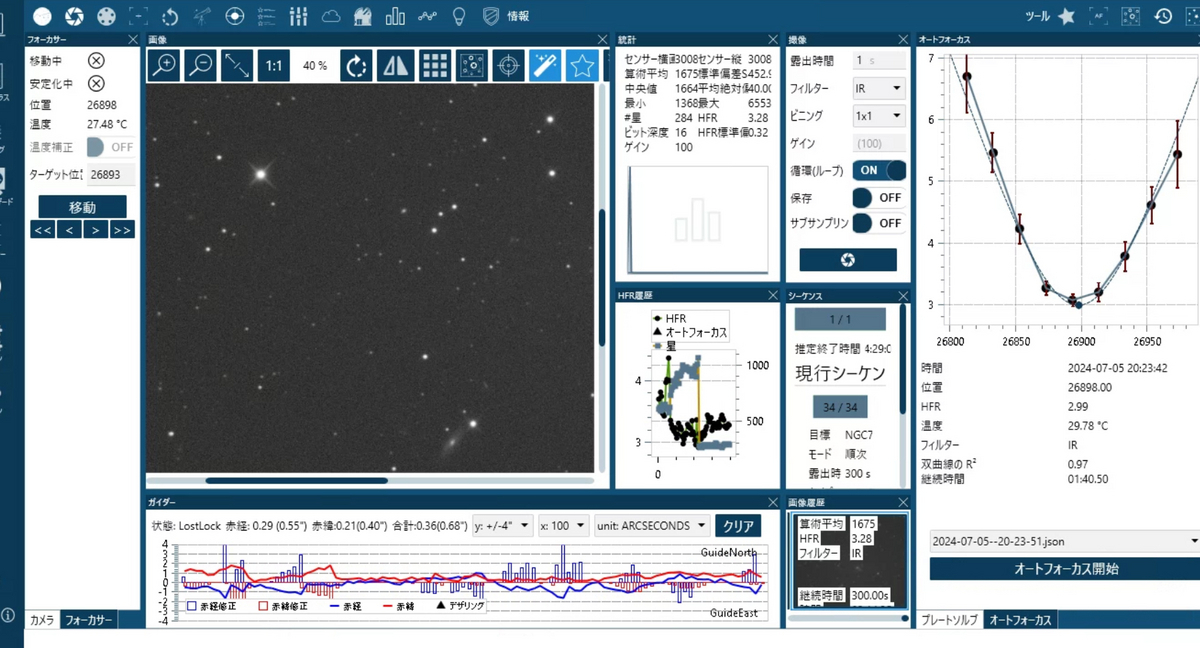Open the フィルター IR dropdown

point(879,89)
